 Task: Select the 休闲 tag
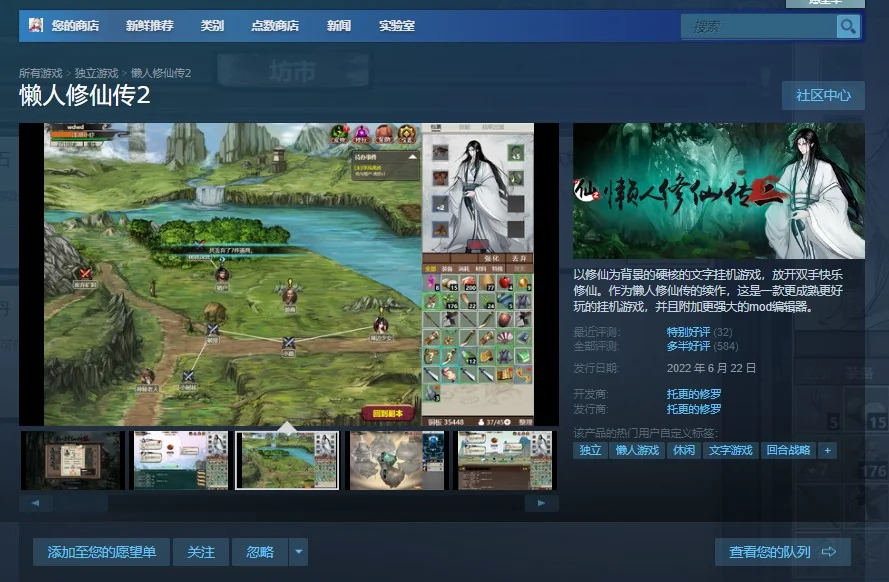[x=684, y=451]
